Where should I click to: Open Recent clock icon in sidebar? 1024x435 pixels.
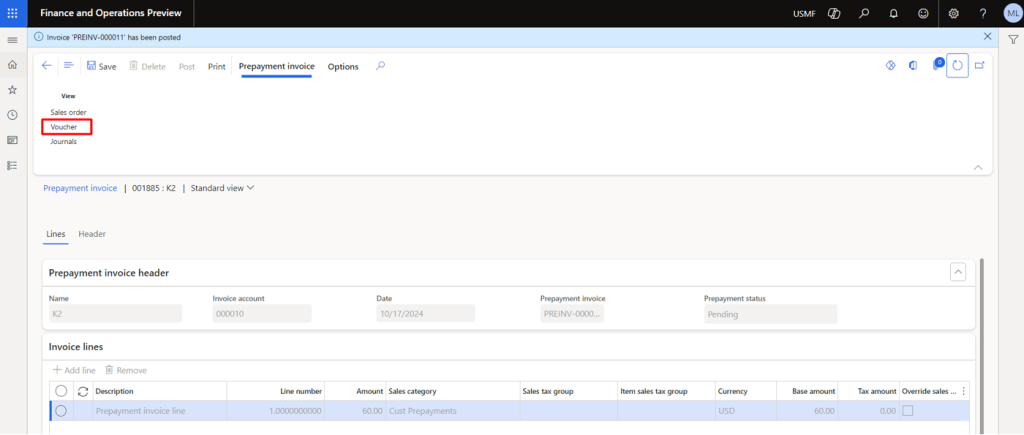click(x=12, y=115)
